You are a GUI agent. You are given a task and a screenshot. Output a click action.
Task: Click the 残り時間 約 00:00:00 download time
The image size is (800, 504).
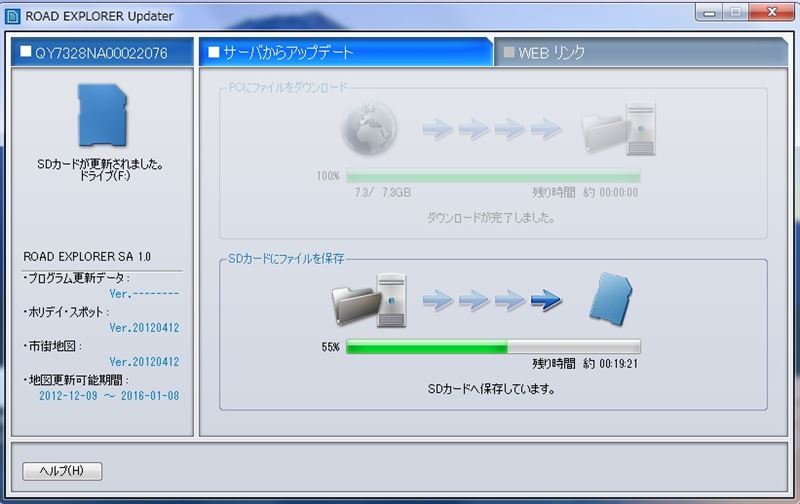(x=585, y=192)
